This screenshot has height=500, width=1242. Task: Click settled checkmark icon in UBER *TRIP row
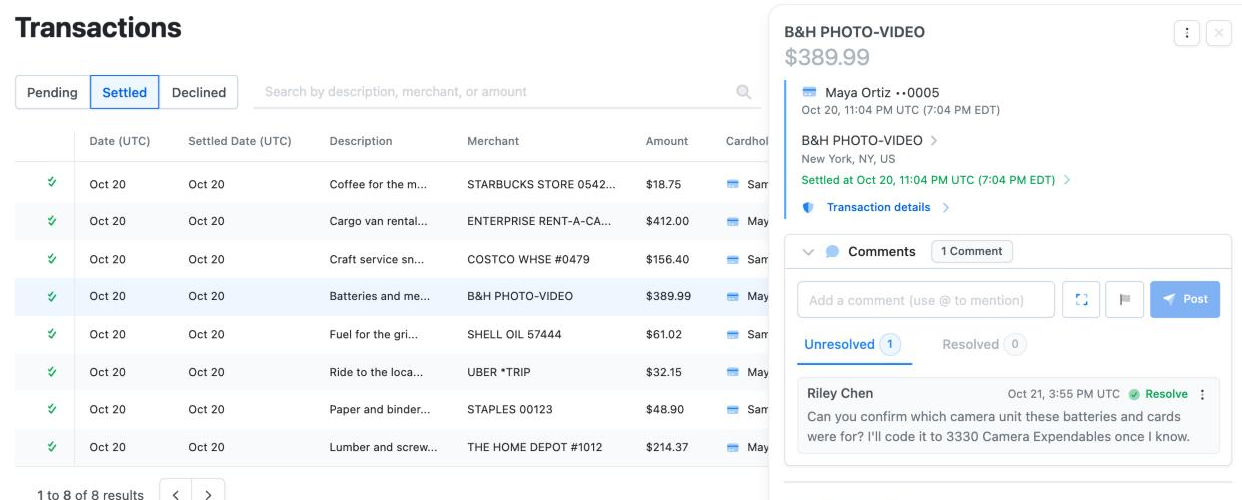(x=52, y=371)
